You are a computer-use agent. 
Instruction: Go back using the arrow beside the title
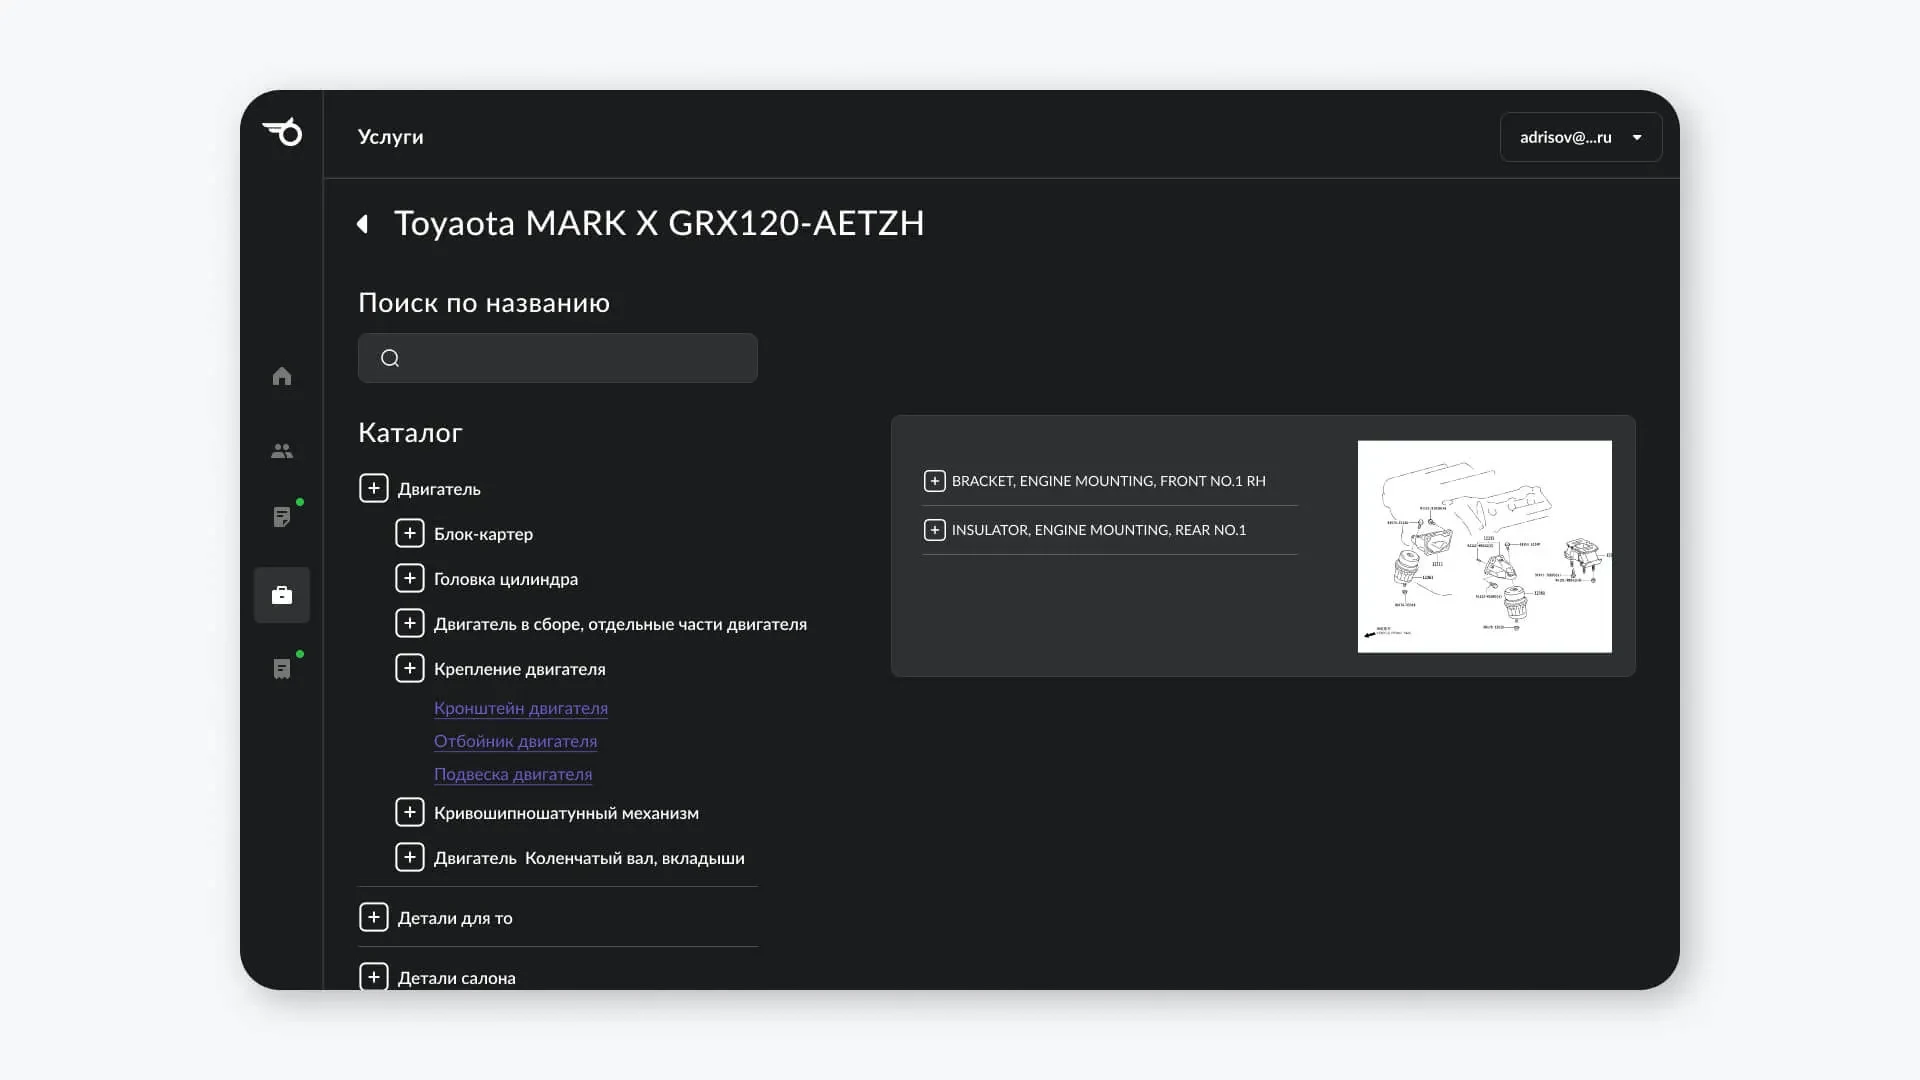click(x=363, y=224)
